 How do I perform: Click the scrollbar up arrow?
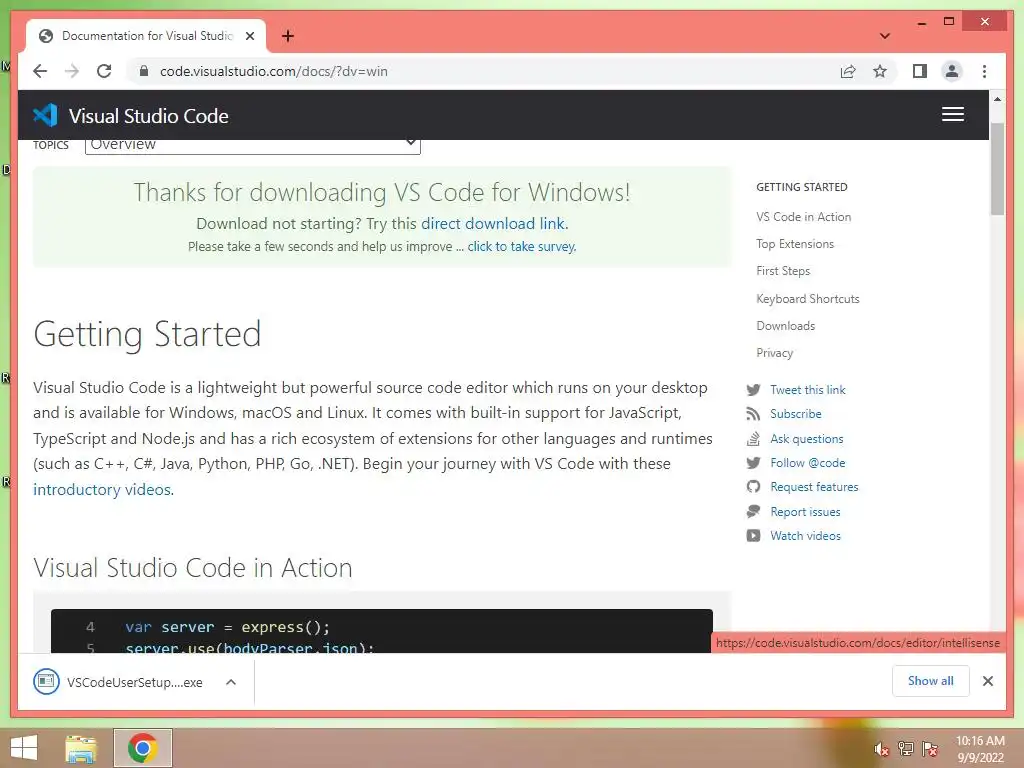[997, 99]
